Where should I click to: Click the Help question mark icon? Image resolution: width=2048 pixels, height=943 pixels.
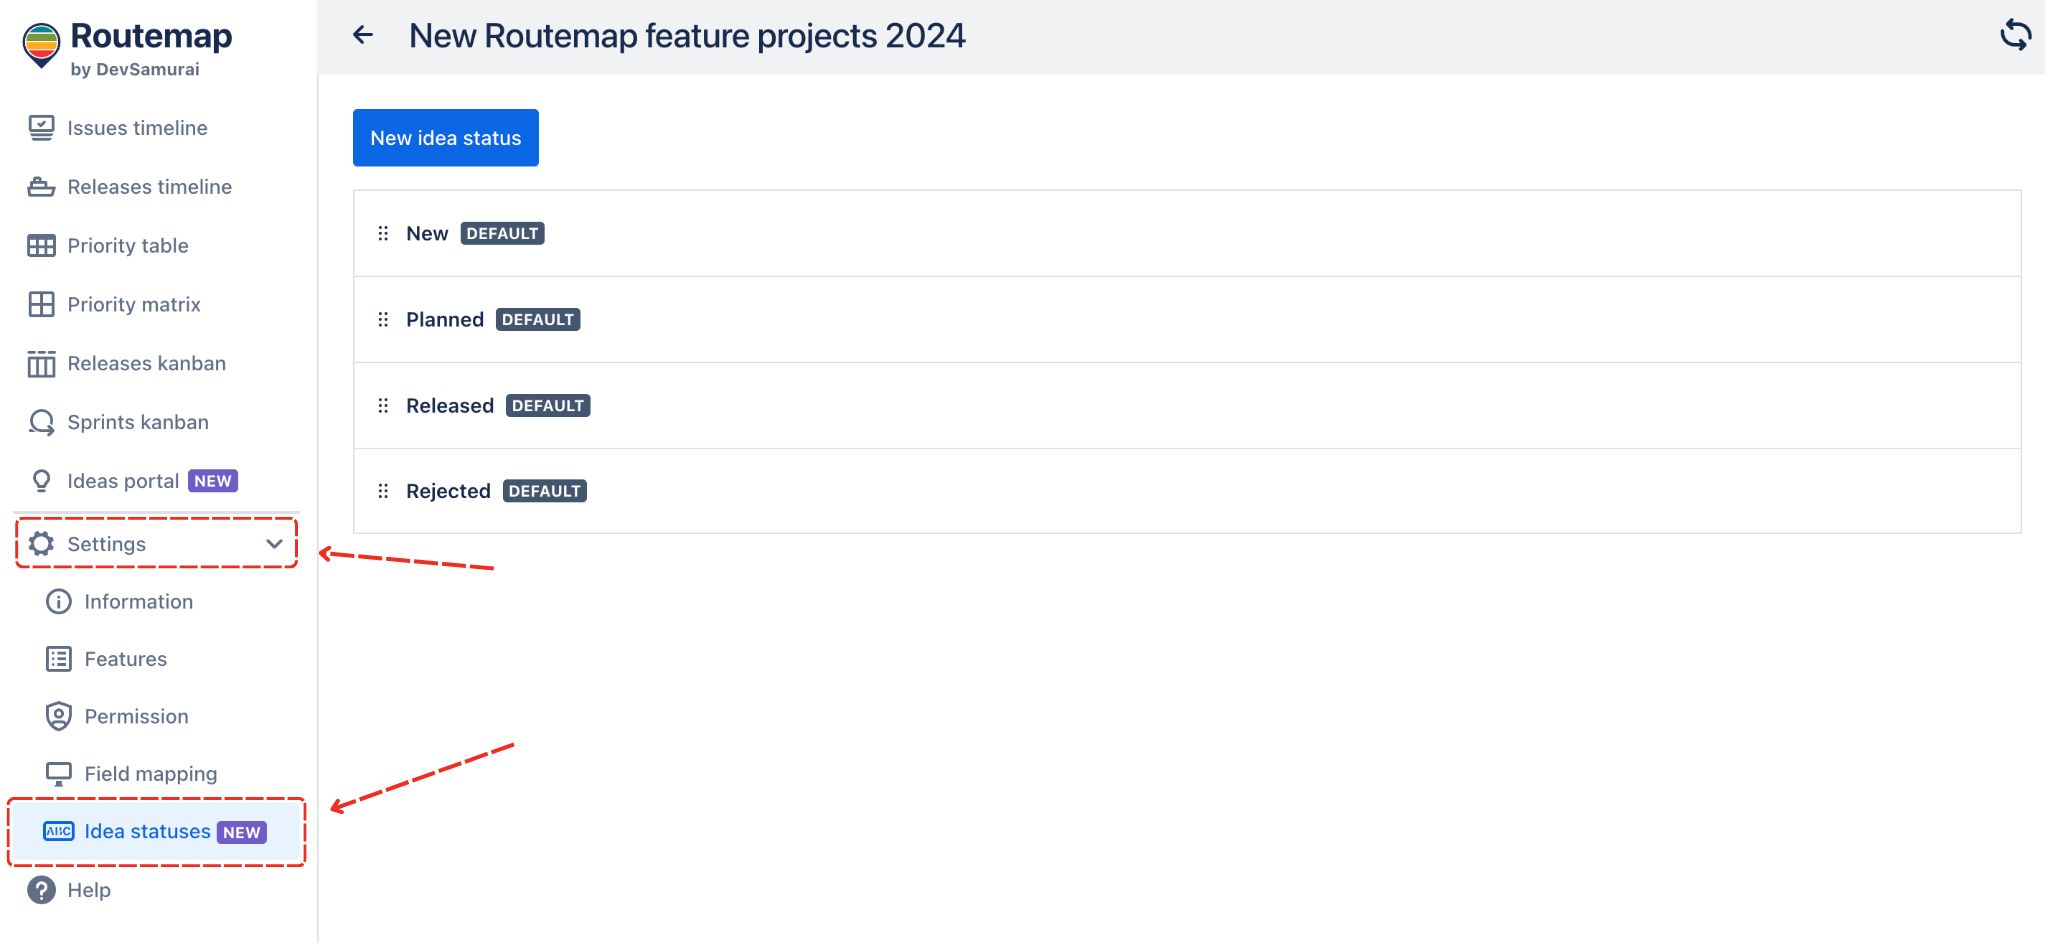pos(41,889)
